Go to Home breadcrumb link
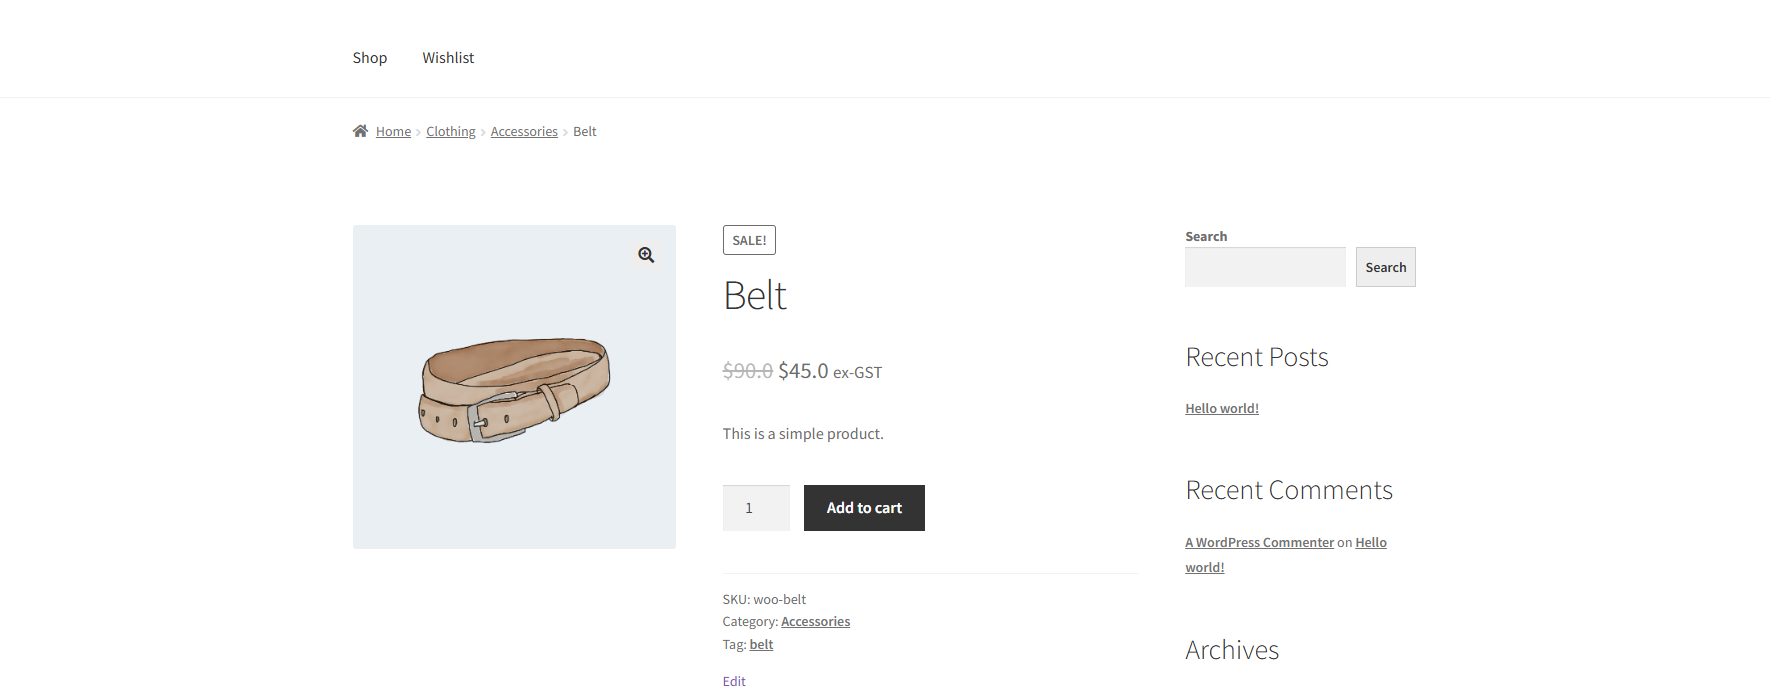Viewport: 1770px width, 692px height. [393, 132]
